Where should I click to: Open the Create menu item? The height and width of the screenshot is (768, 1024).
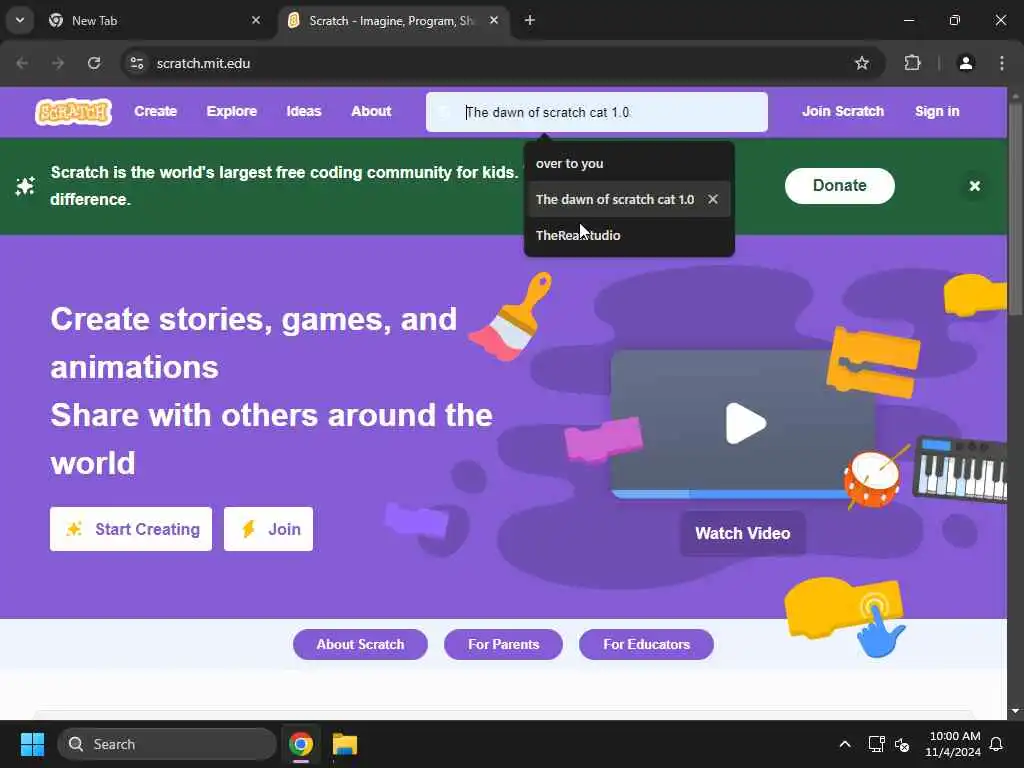click(155, 112)
